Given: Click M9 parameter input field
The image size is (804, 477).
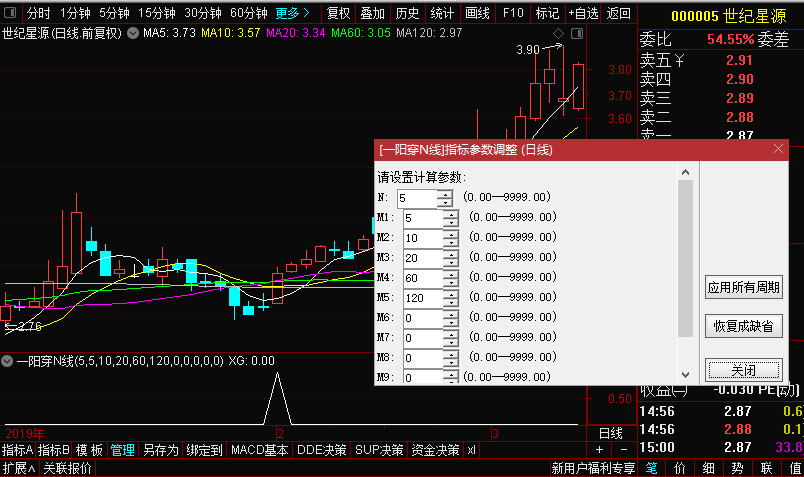Looking at the screenshot, I should point(424,377).
